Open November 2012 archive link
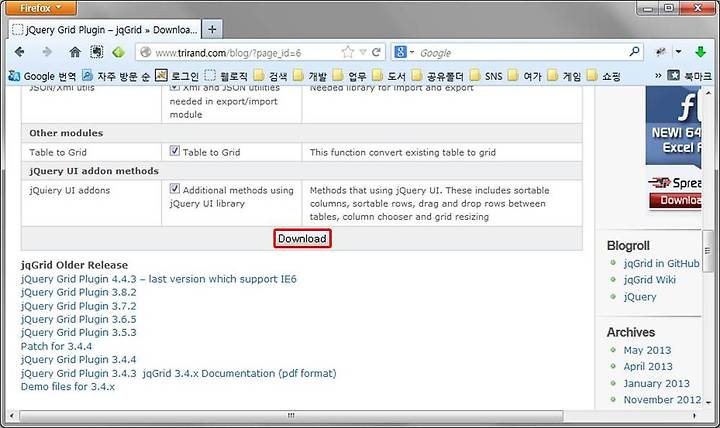 point(662,400)
